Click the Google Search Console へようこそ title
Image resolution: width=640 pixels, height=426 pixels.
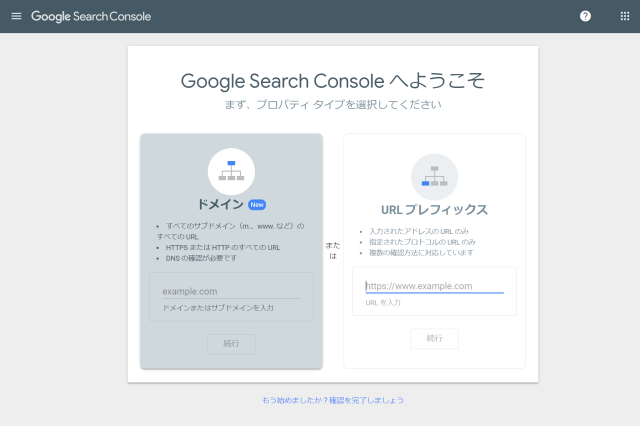point(333,81)
